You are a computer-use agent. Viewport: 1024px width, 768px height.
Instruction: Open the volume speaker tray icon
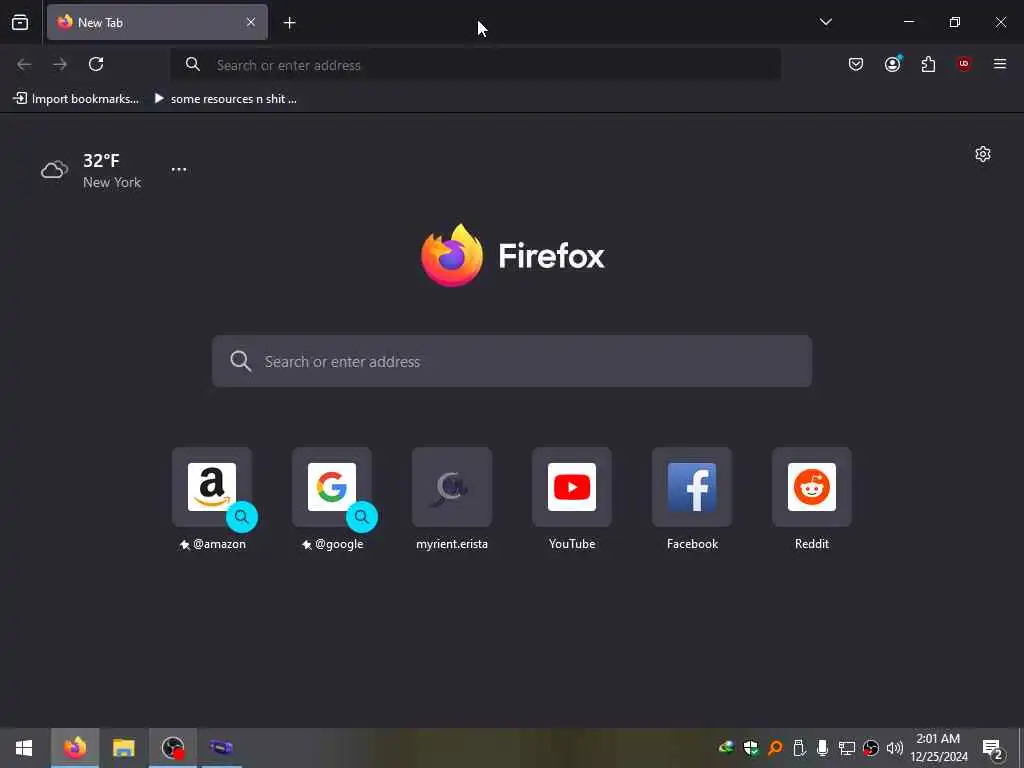(895, 748)
